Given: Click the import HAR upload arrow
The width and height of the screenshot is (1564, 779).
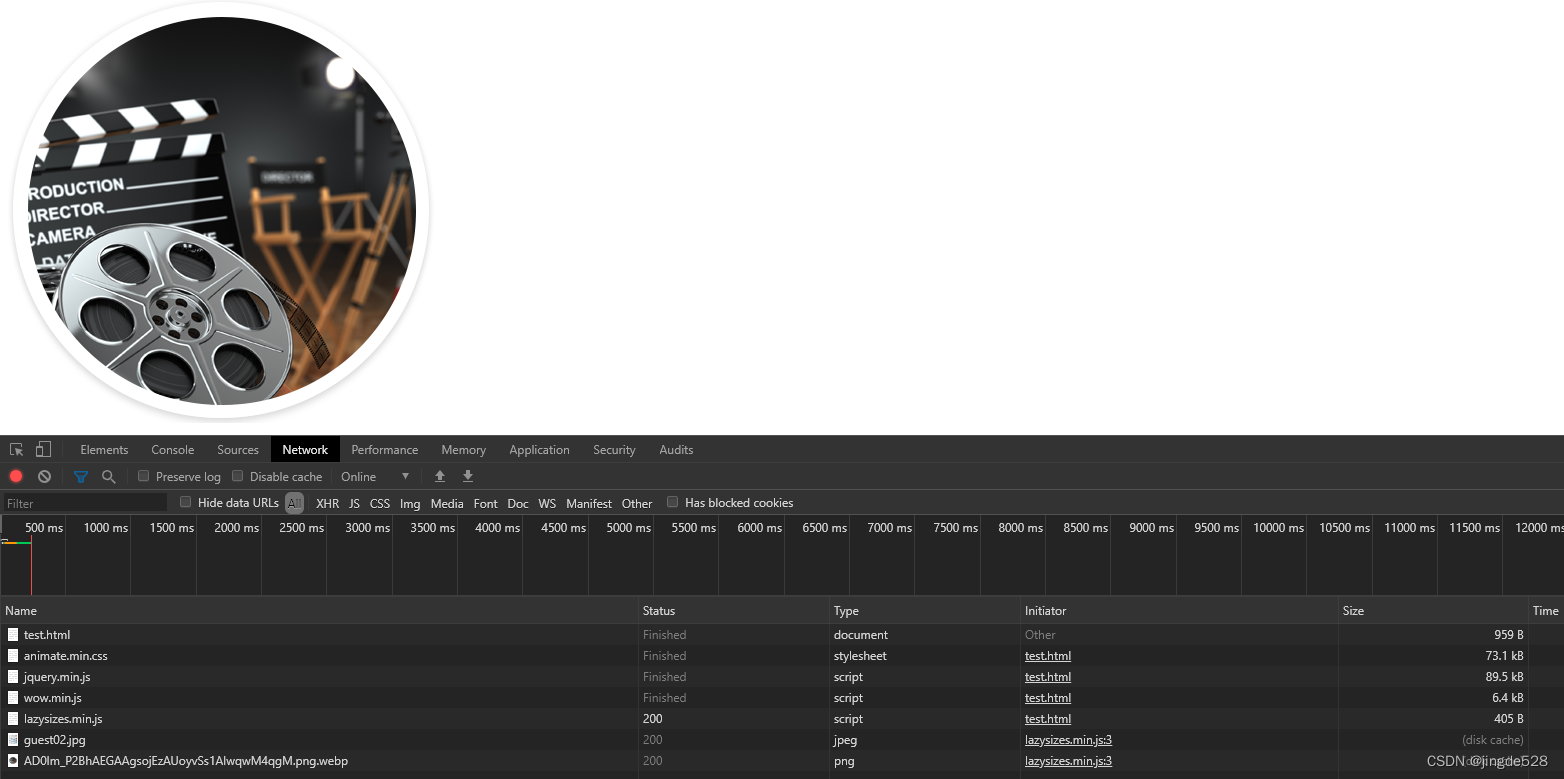Looking at the screenshot, I should [439, 476].
